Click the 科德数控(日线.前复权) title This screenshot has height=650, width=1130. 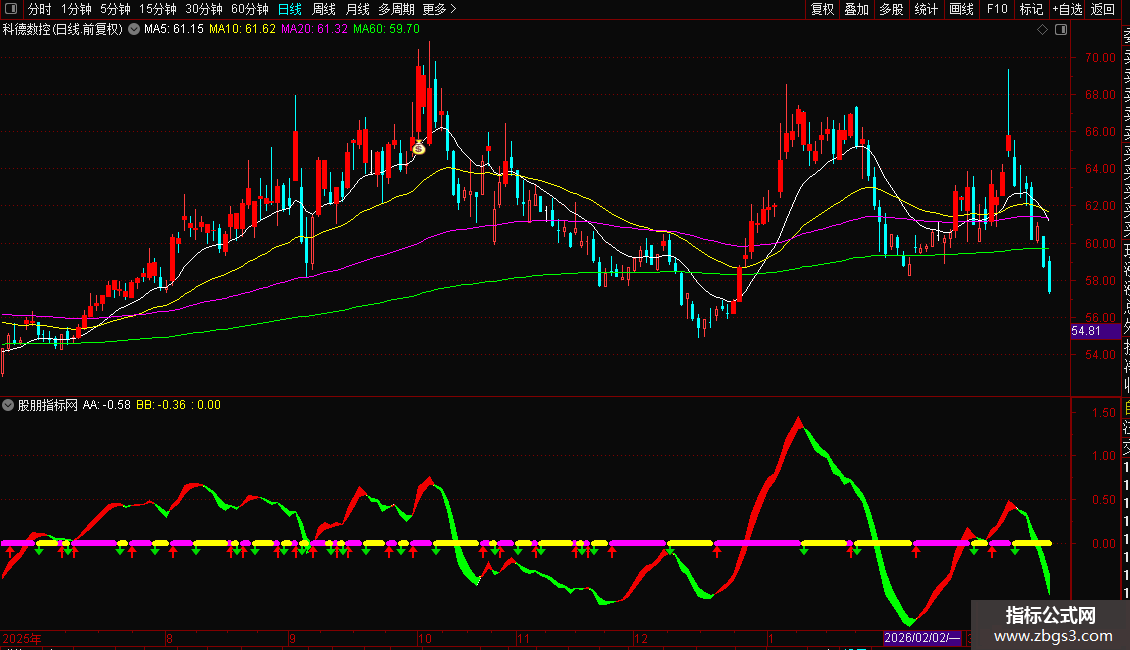point(63,29)
